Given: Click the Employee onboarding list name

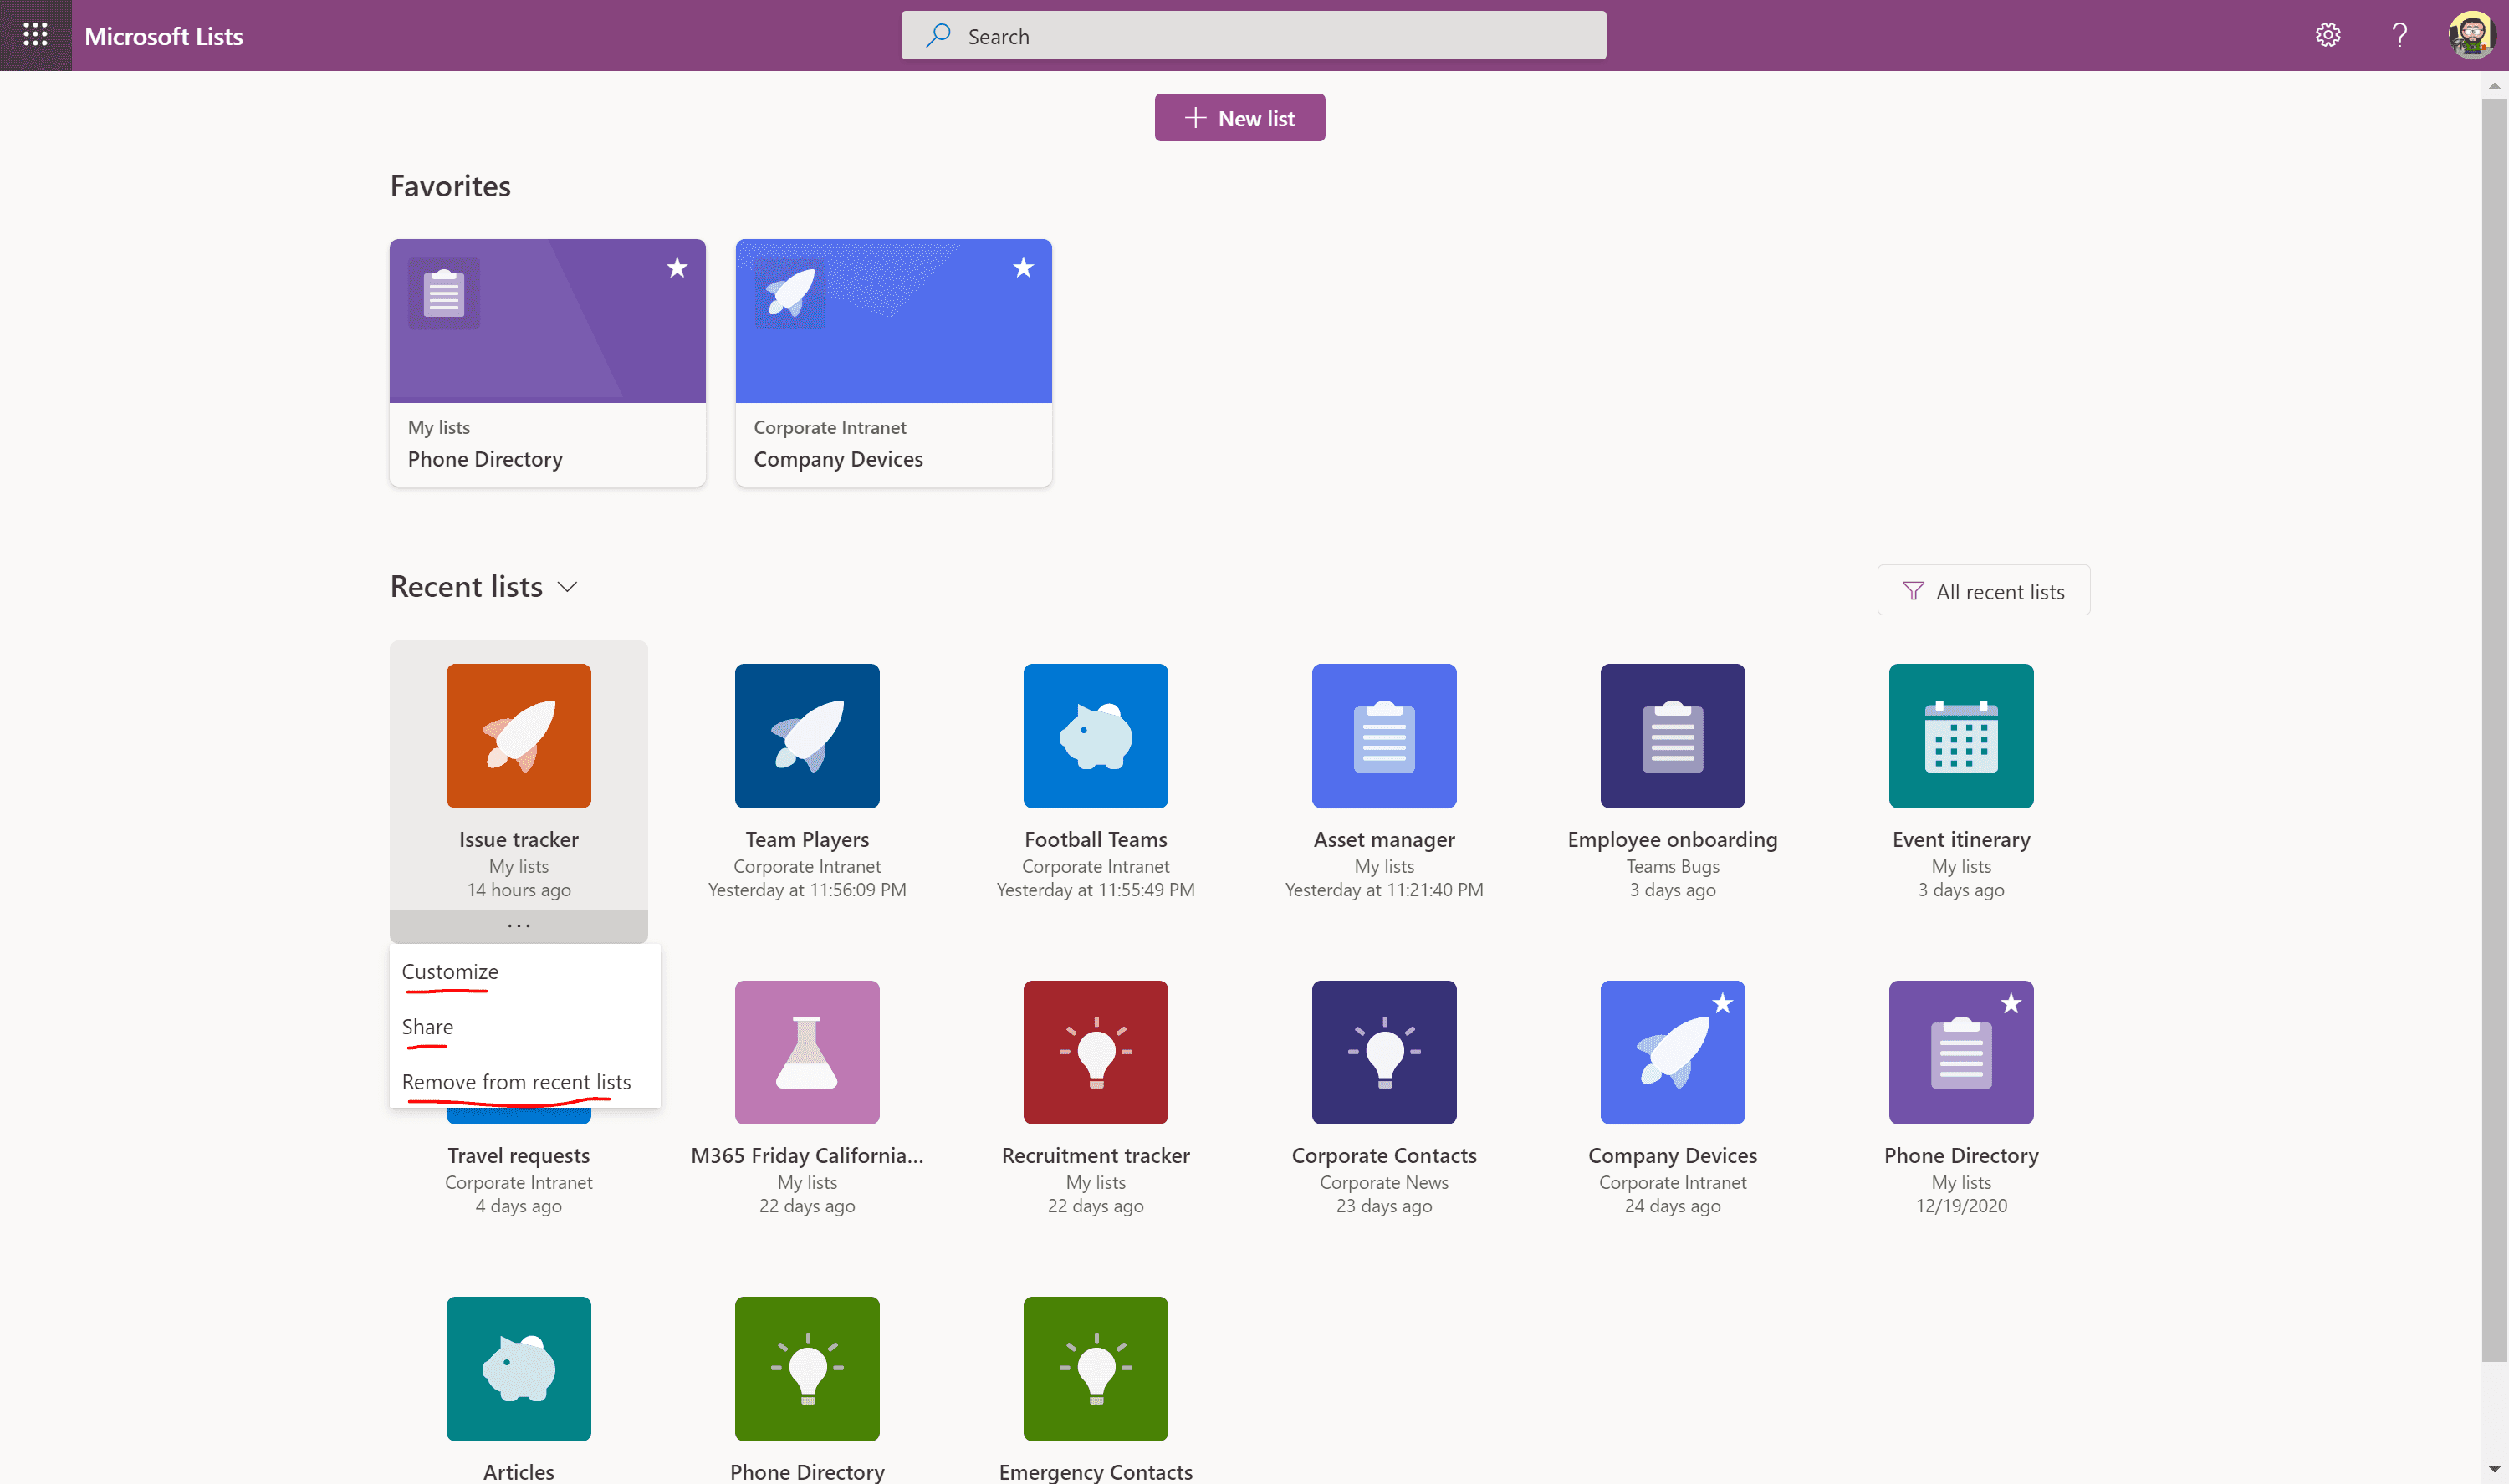Looking at the screenshot, I should [1672, 839].
